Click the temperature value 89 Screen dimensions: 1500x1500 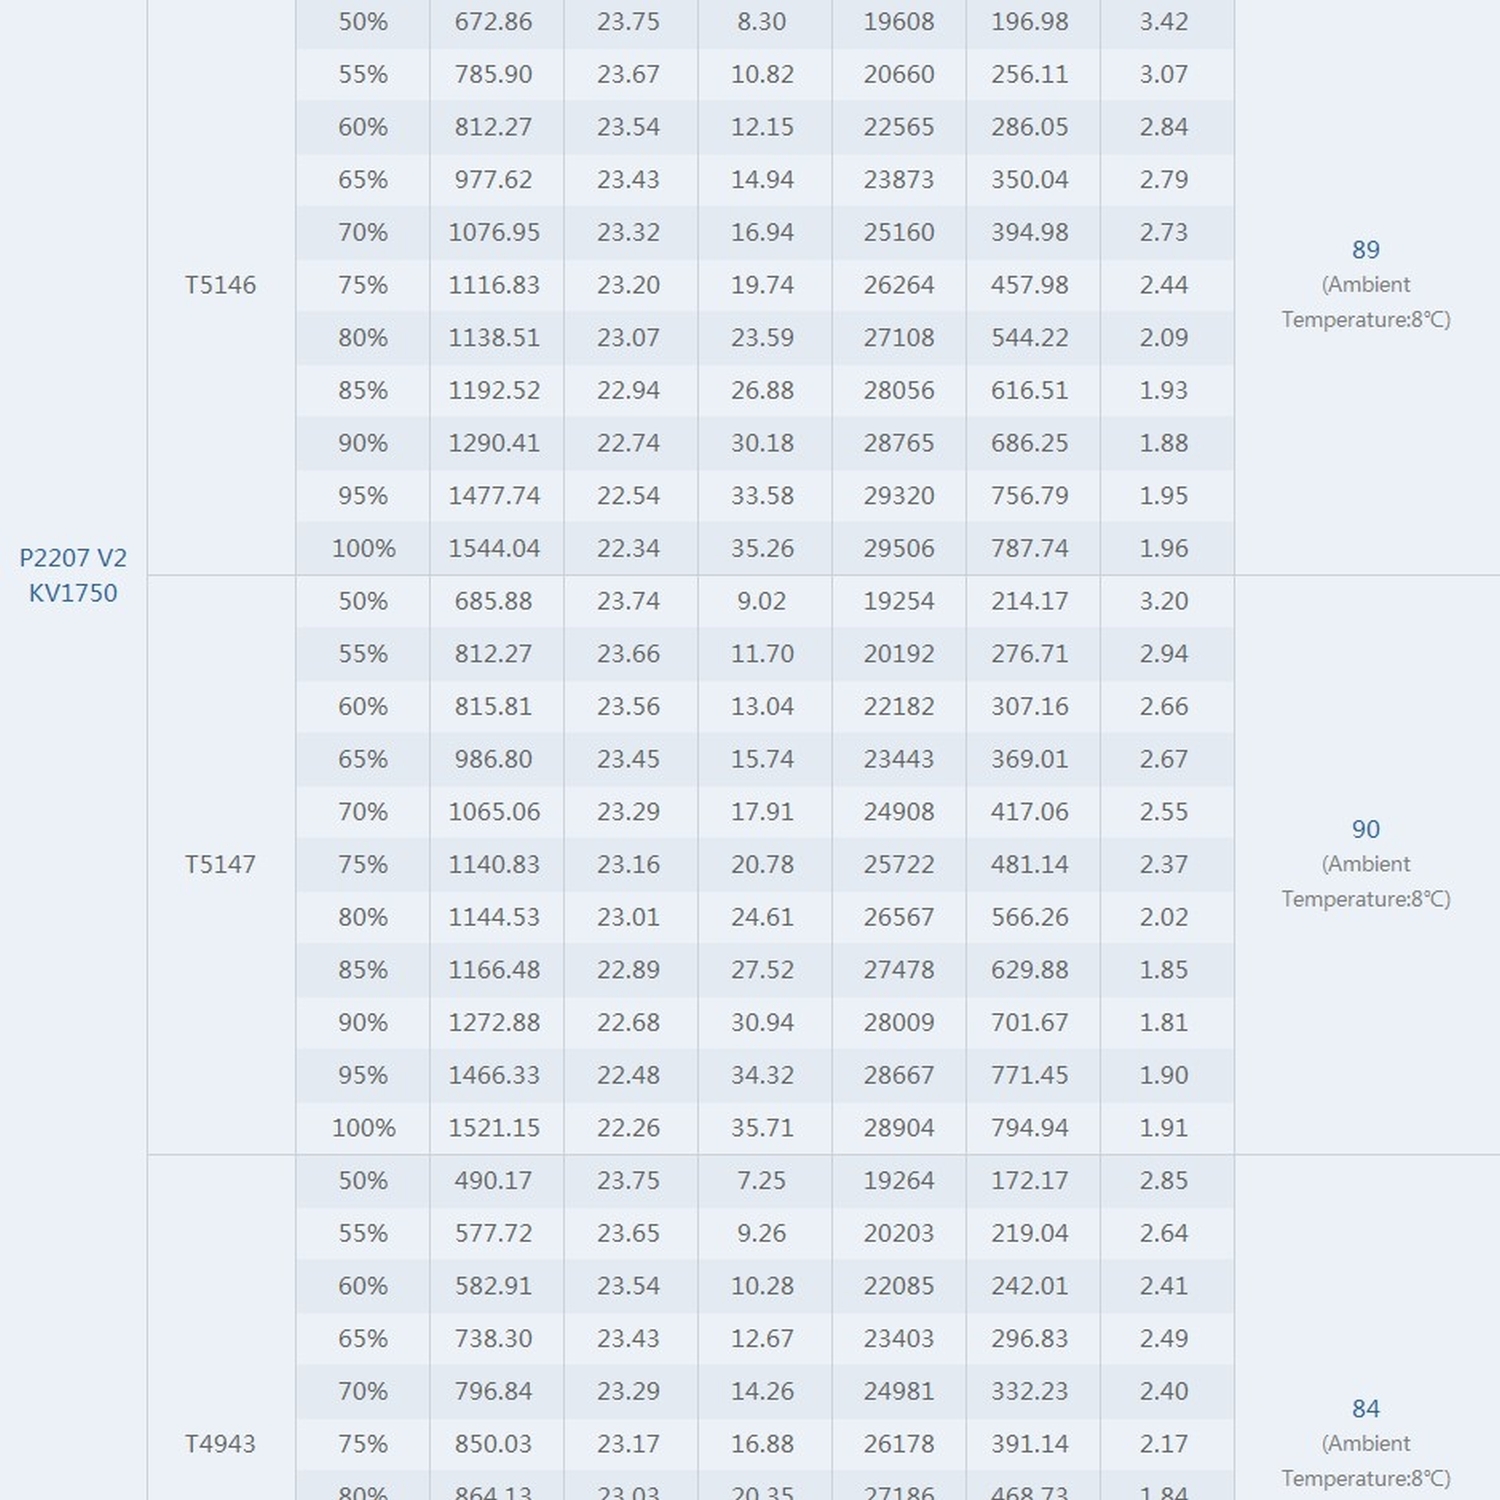[x=1365, y=250]
